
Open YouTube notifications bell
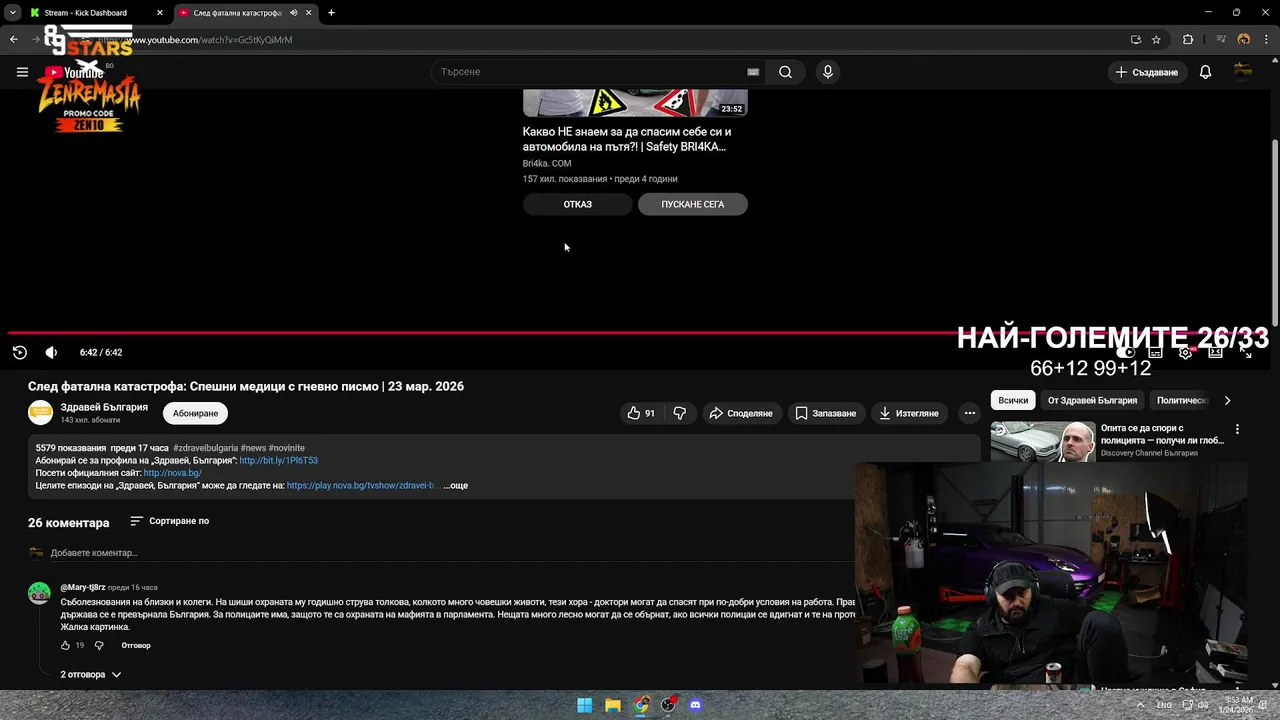pyautogui.click(x=1205, y=72)
